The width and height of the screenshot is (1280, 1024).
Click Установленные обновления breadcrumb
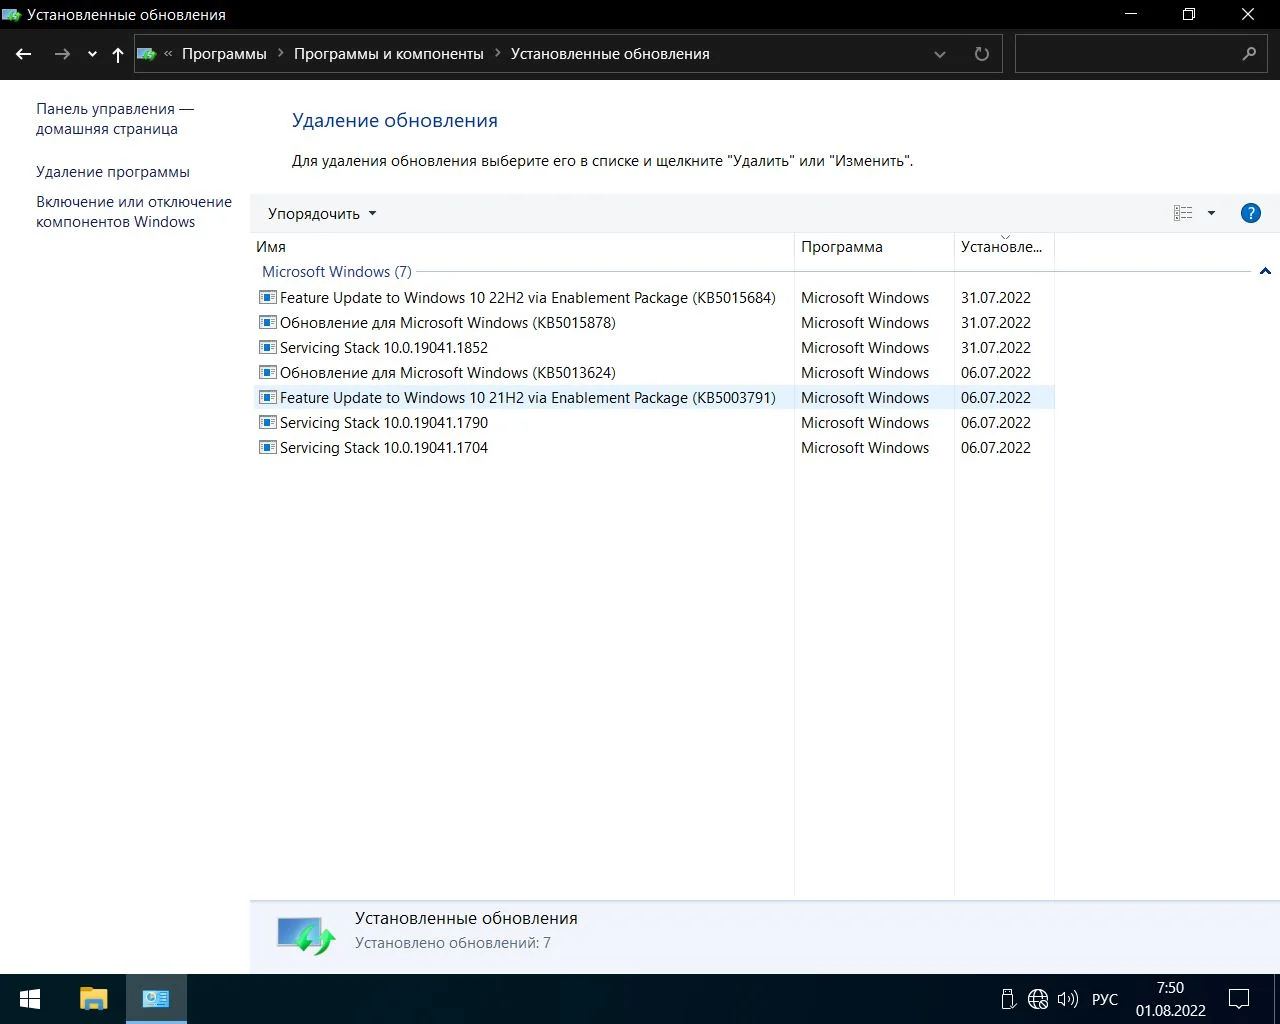click(x=610, y=54)
